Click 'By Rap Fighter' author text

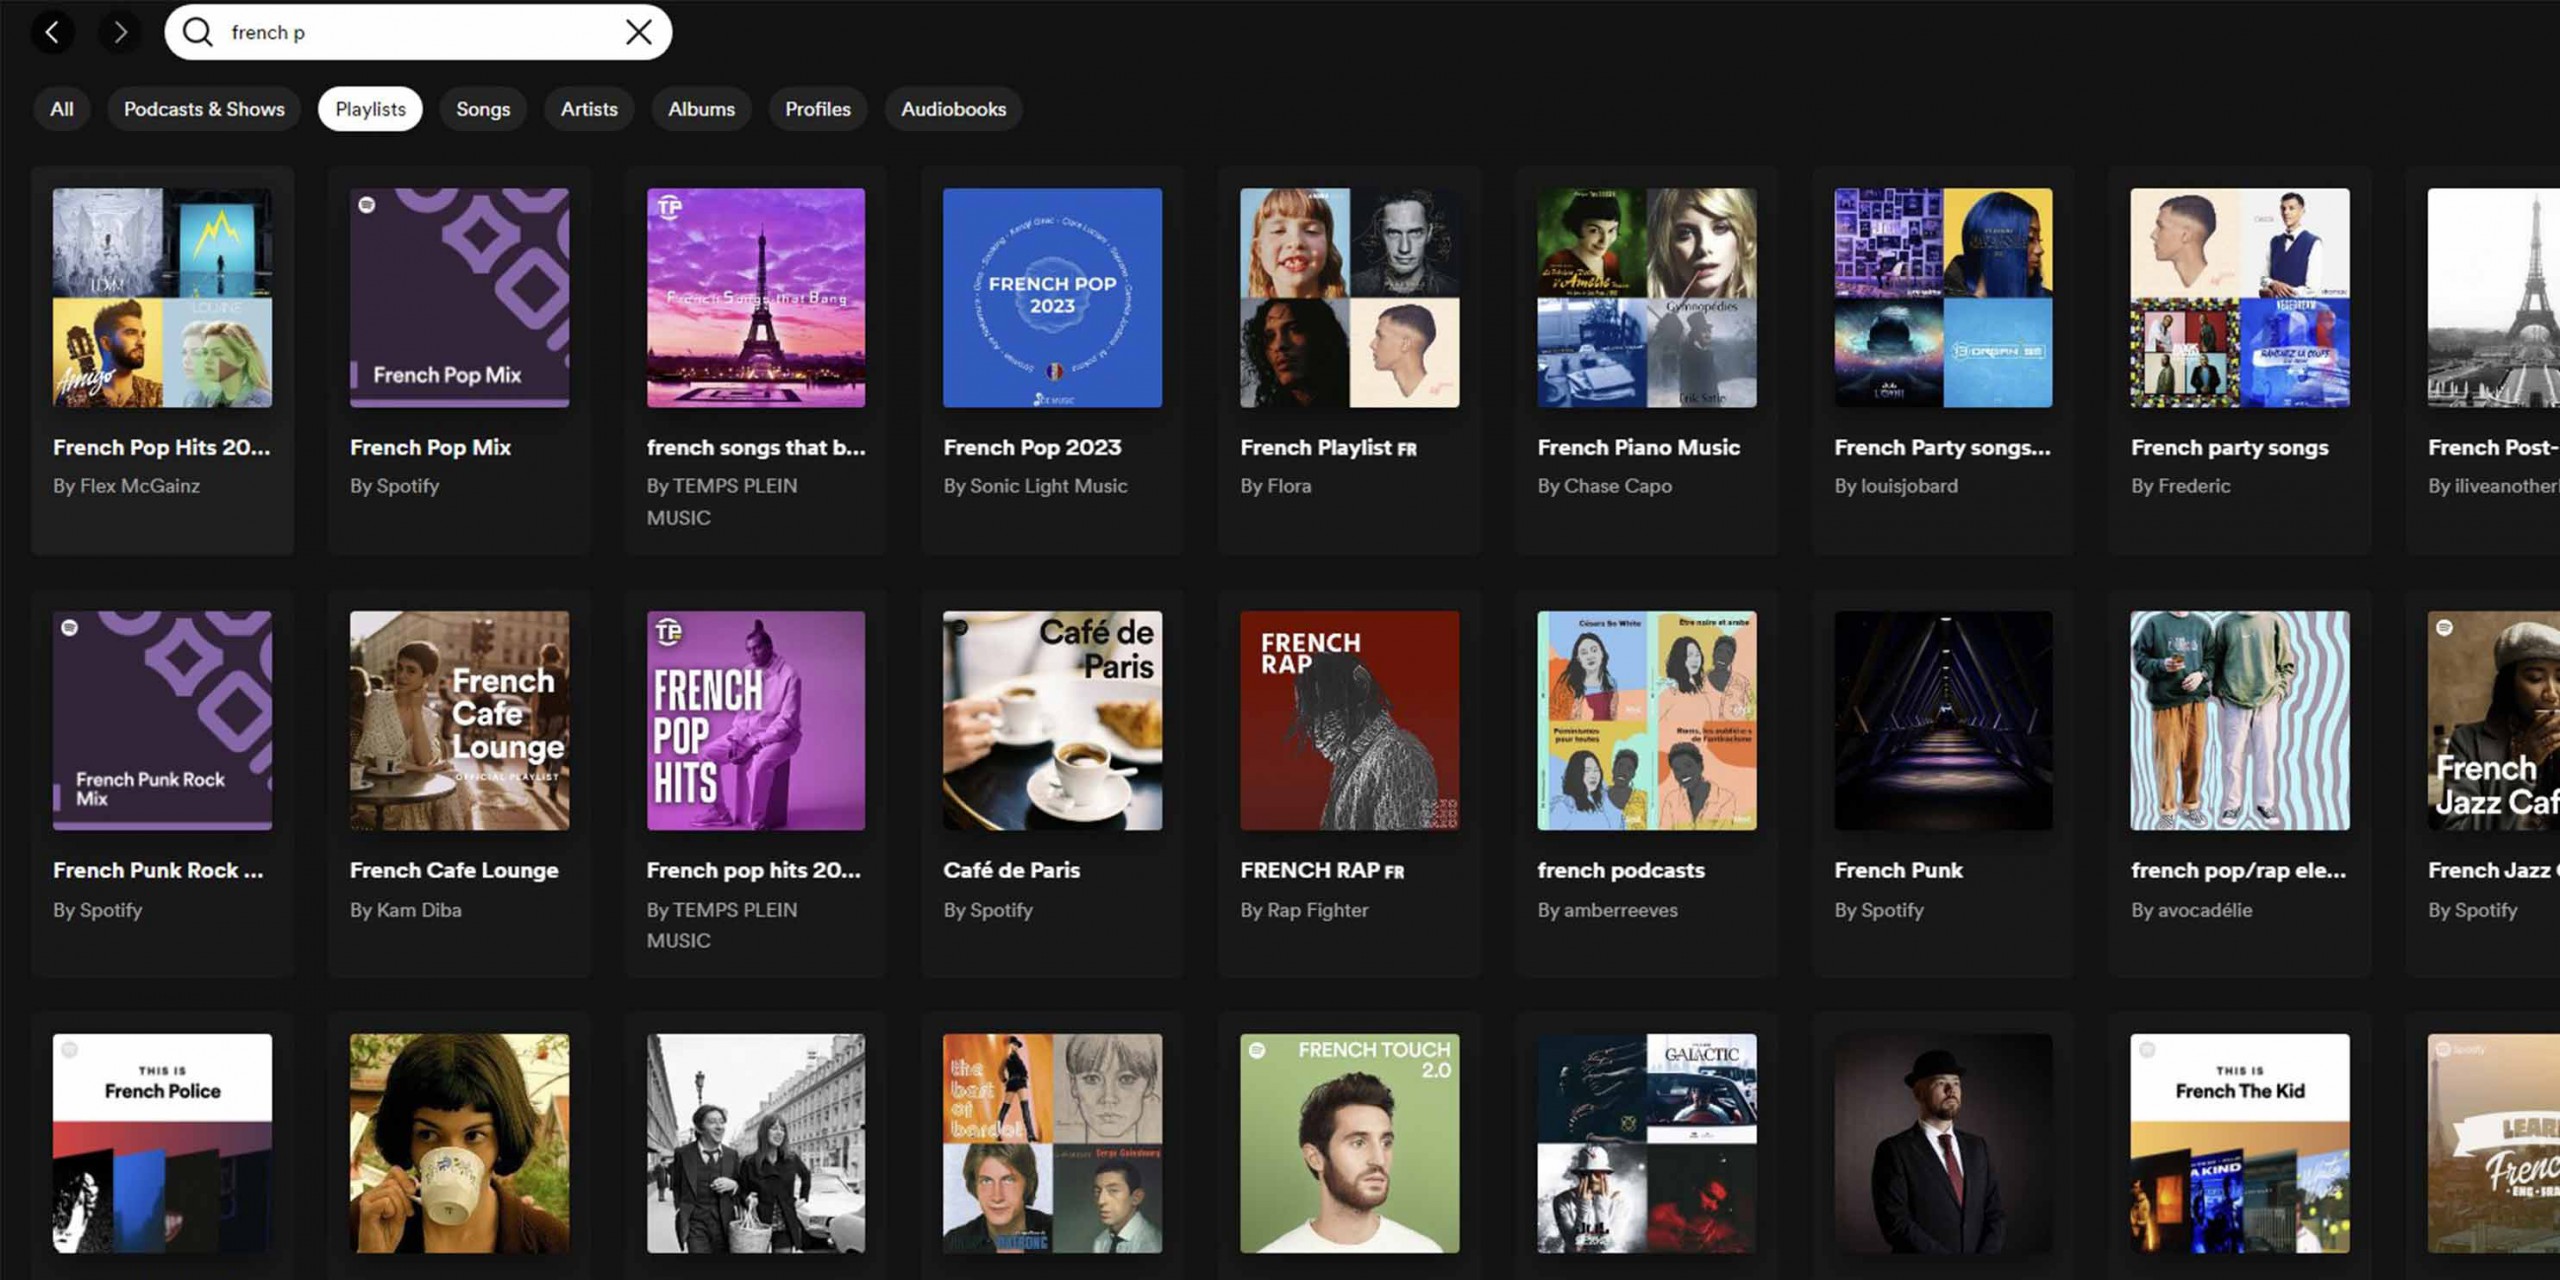click(x=1304, y=910)
